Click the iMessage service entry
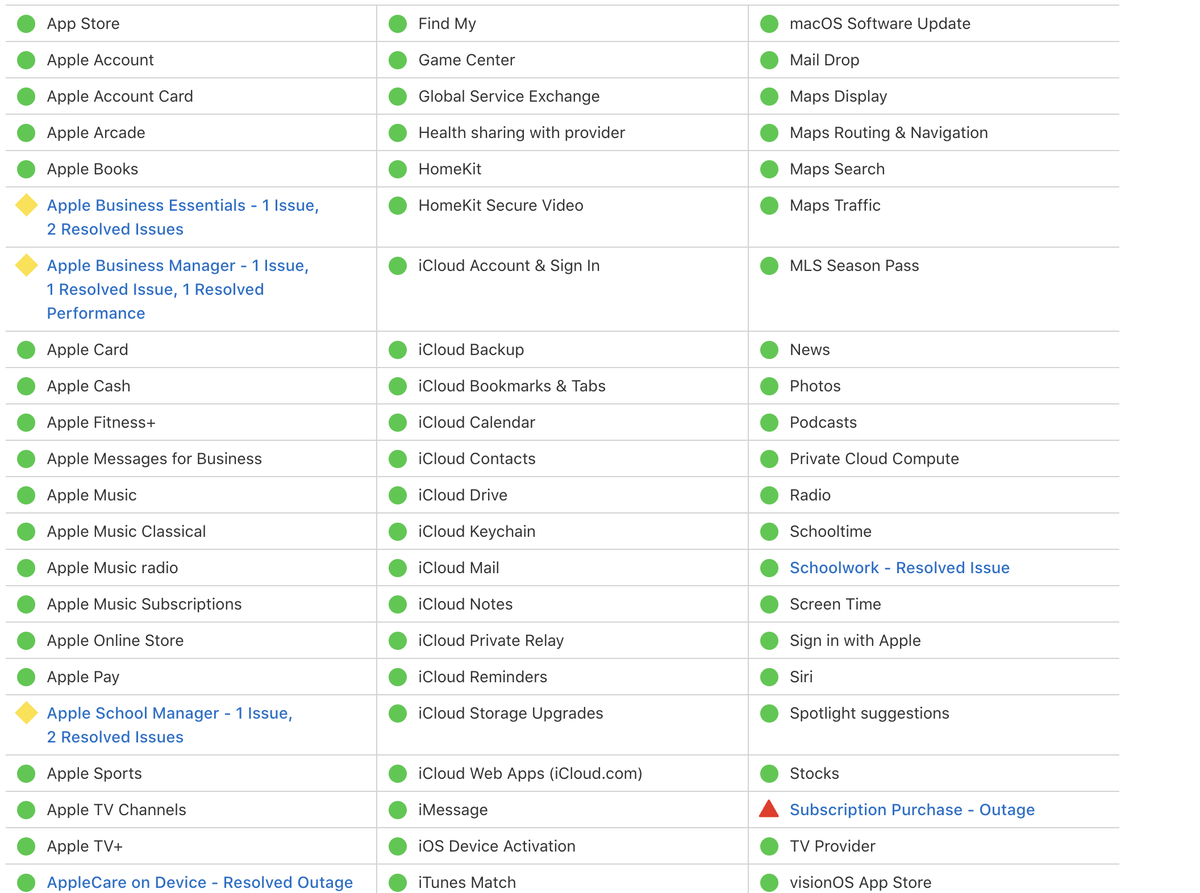This screenshot has width=1200, height=893. click(452, 810)
